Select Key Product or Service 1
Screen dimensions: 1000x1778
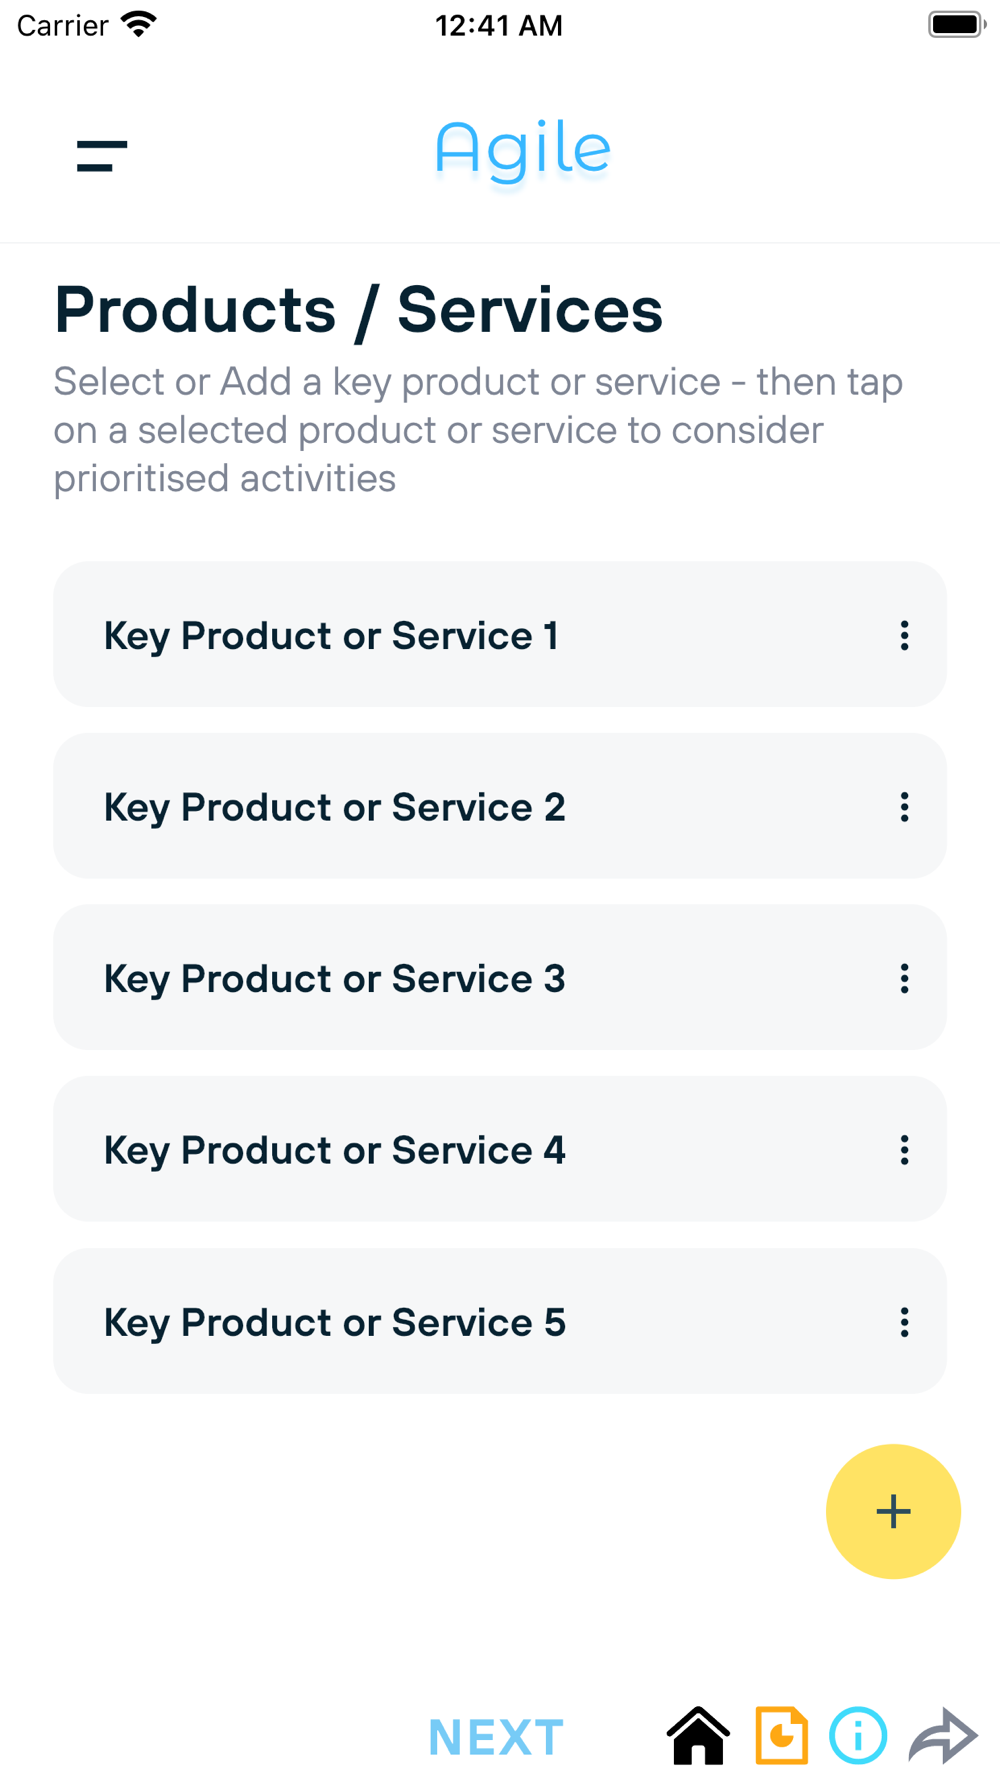[331, 636]
